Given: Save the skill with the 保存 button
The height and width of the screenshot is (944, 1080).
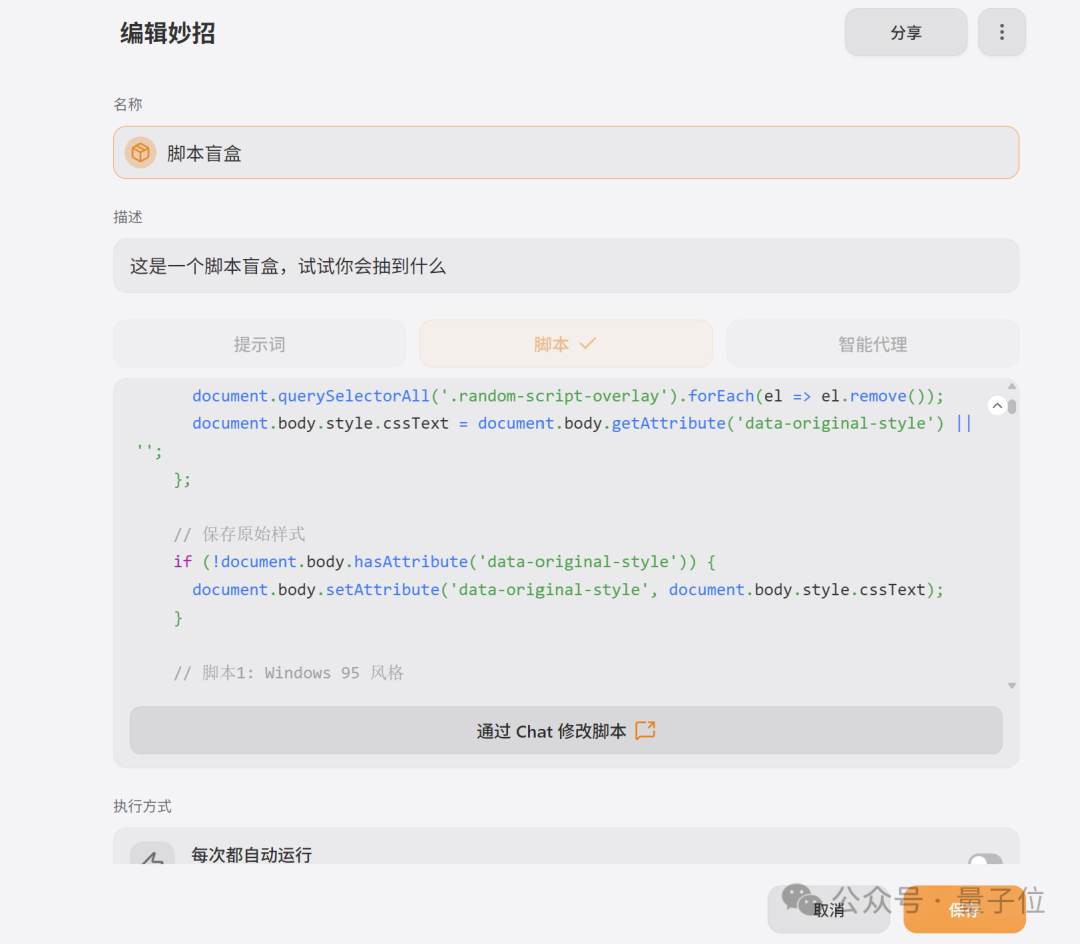Looking at the screenshot, I should [964, 910].
